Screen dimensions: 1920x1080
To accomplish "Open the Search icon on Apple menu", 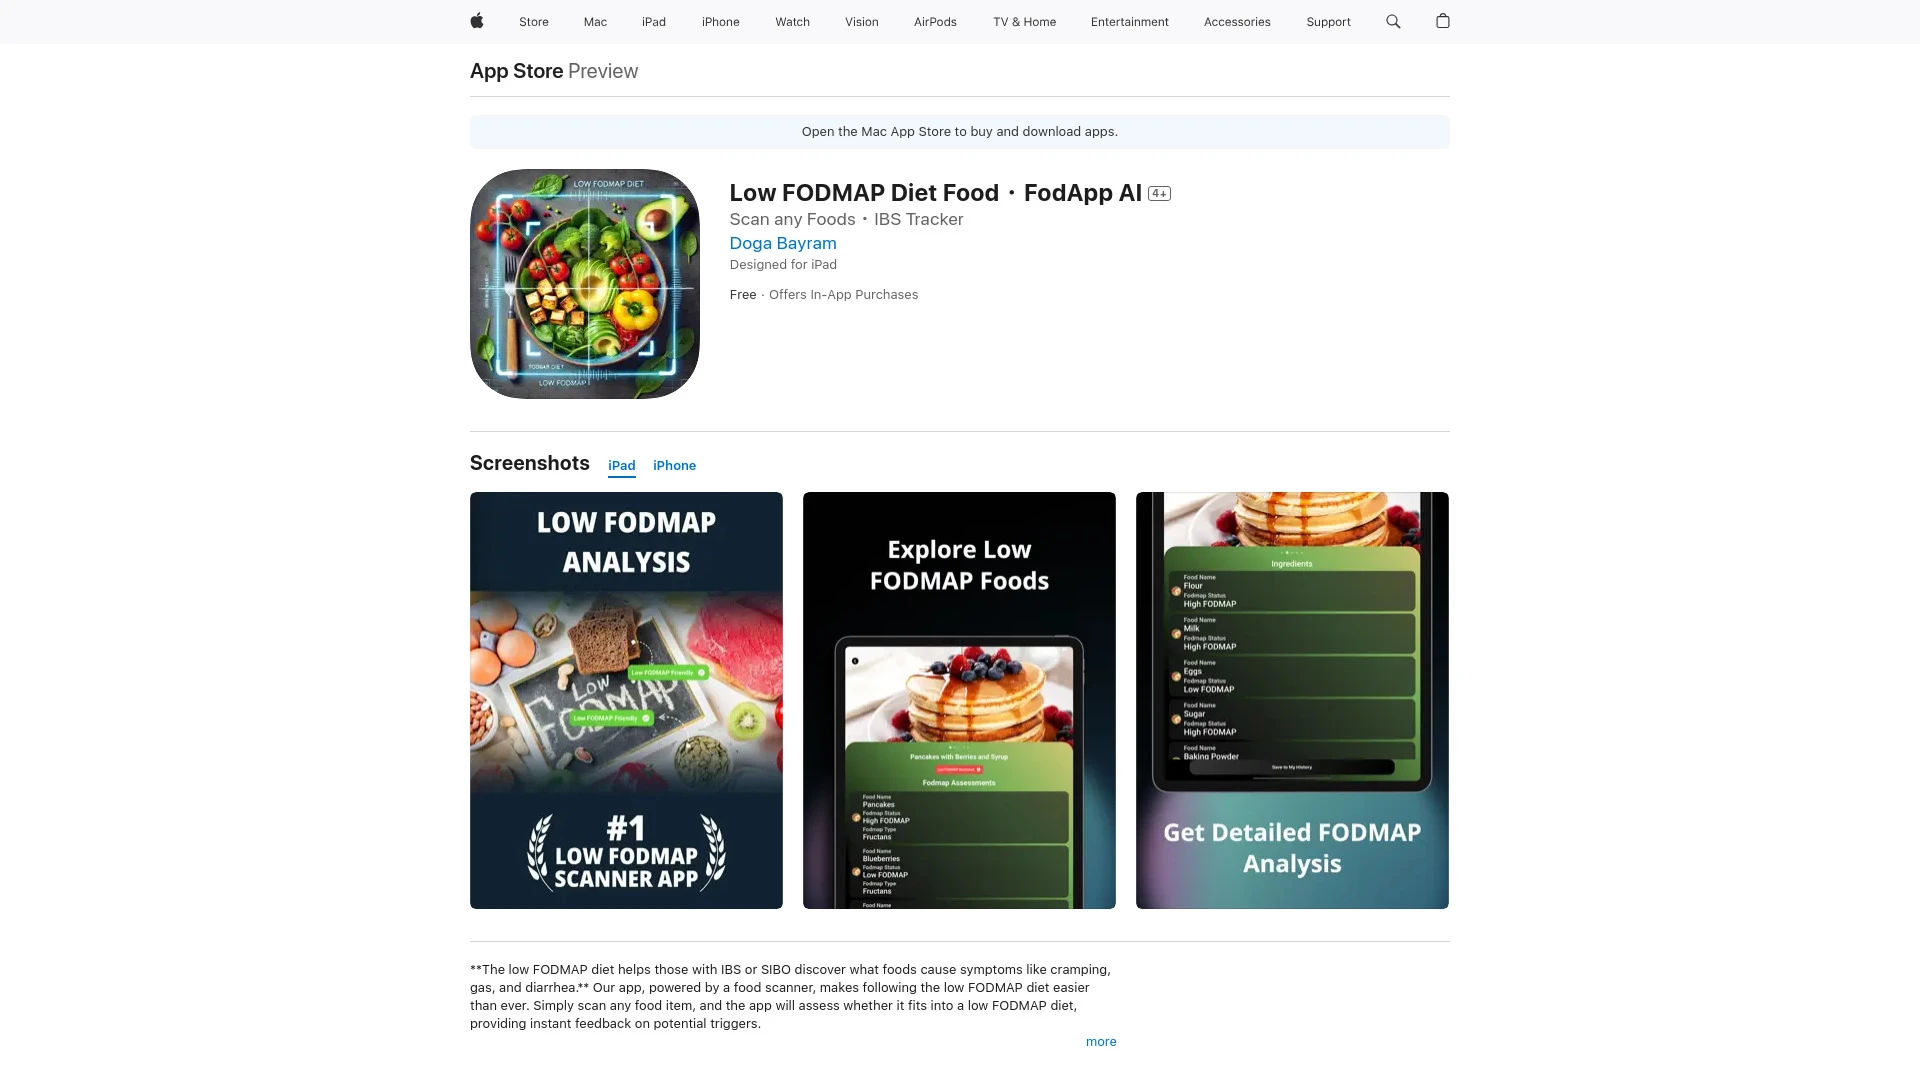I will [1394, 21].
